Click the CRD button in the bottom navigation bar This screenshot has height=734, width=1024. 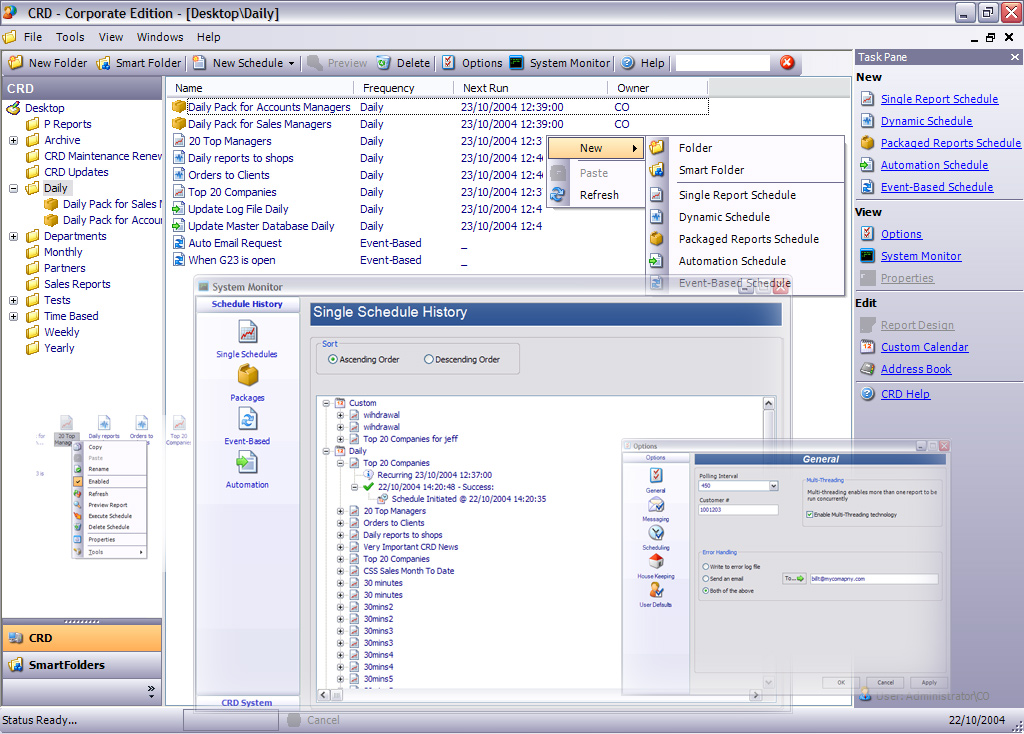(x=82, y=638)
